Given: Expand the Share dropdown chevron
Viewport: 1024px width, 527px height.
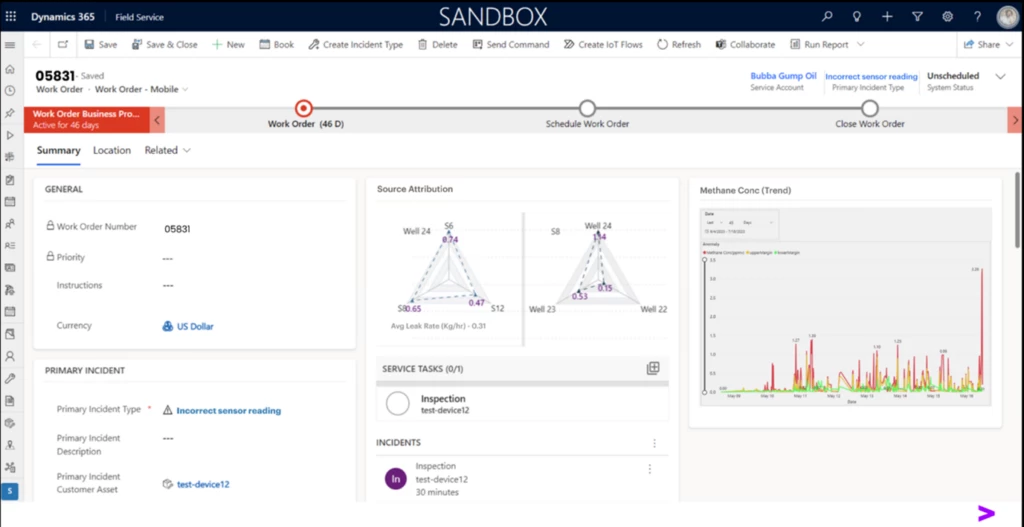Looking at the screenshot, I should coord(1012,44).
